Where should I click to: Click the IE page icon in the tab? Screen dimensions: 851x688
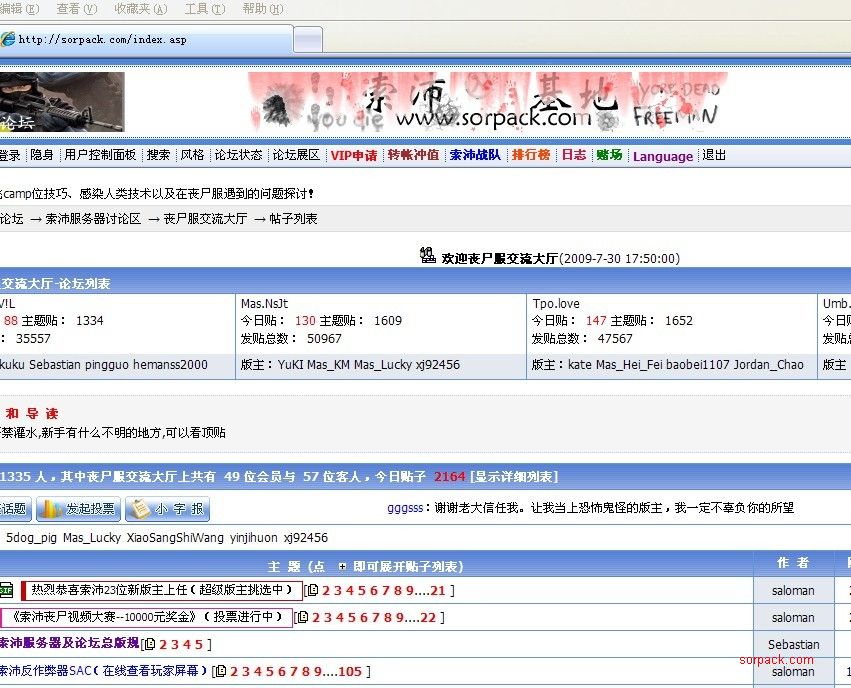coord(8,40)
